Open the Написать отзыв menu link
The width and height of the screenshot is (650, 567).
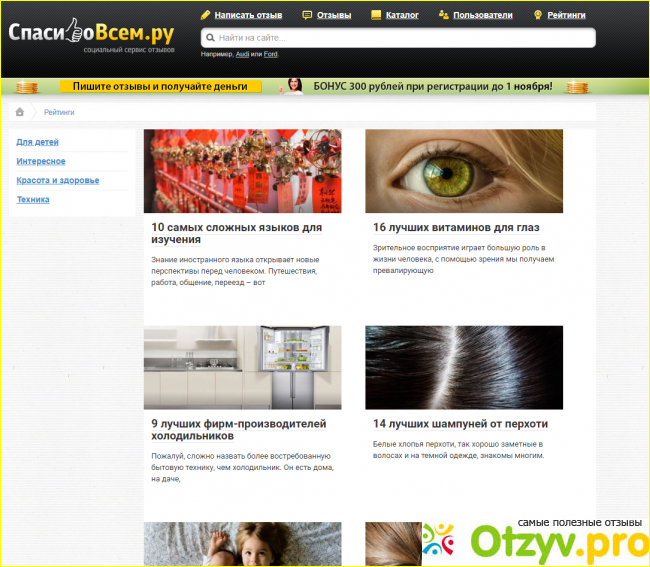tap(248, 15)
